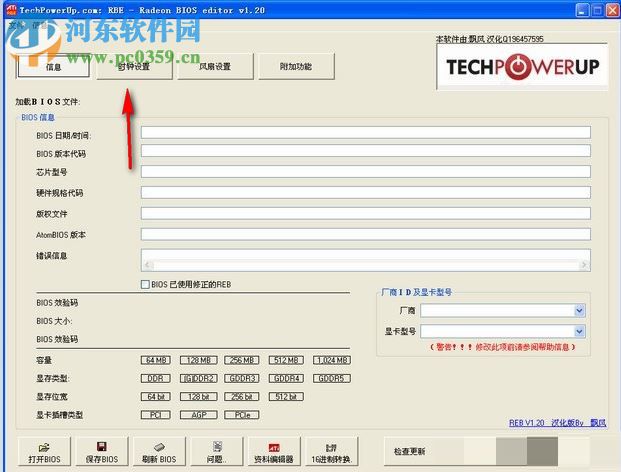621x472 pixels.
Task: Select the PCIe slot type indicator
Action: pos(242,415)
